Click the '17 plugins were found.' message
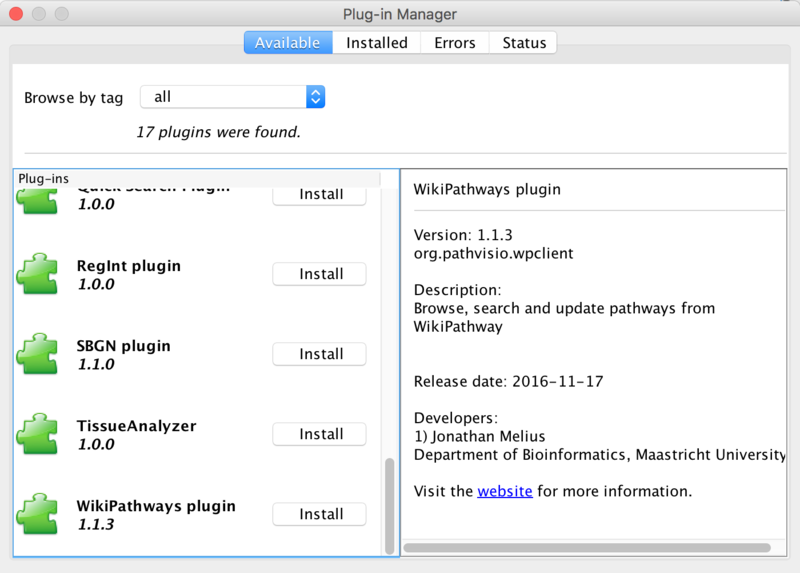 coord(218,132)
